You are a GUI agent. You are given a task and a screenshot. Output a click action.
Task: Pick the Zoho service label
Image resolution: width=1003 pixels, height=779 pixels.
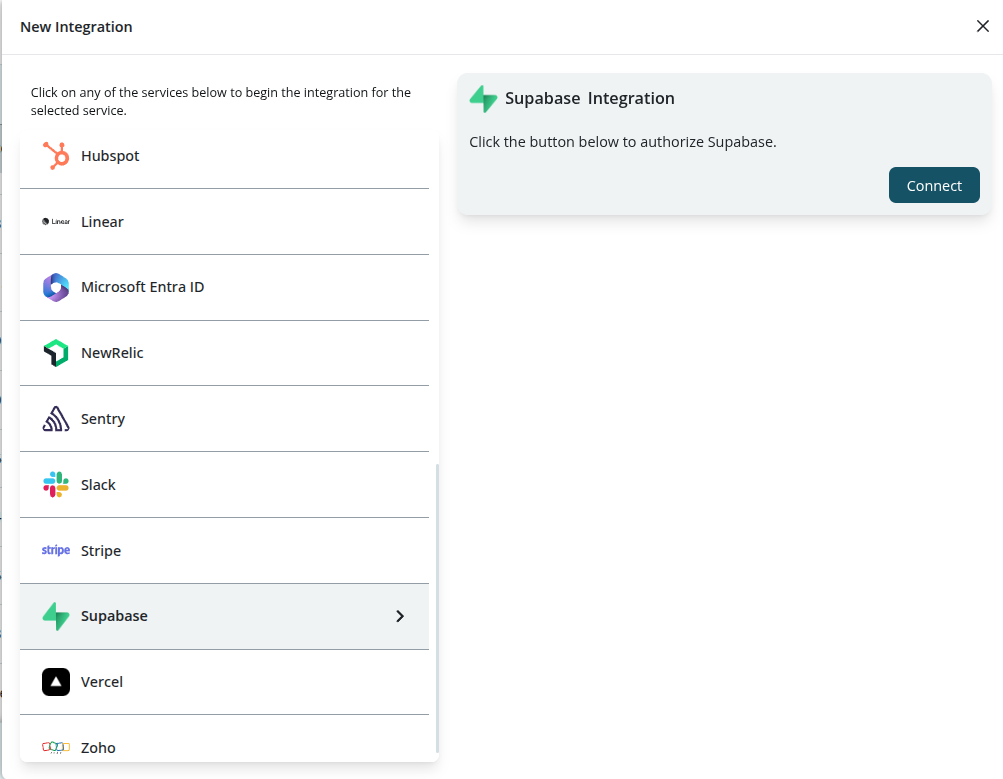pyautogui.click(x=98, y=748)
